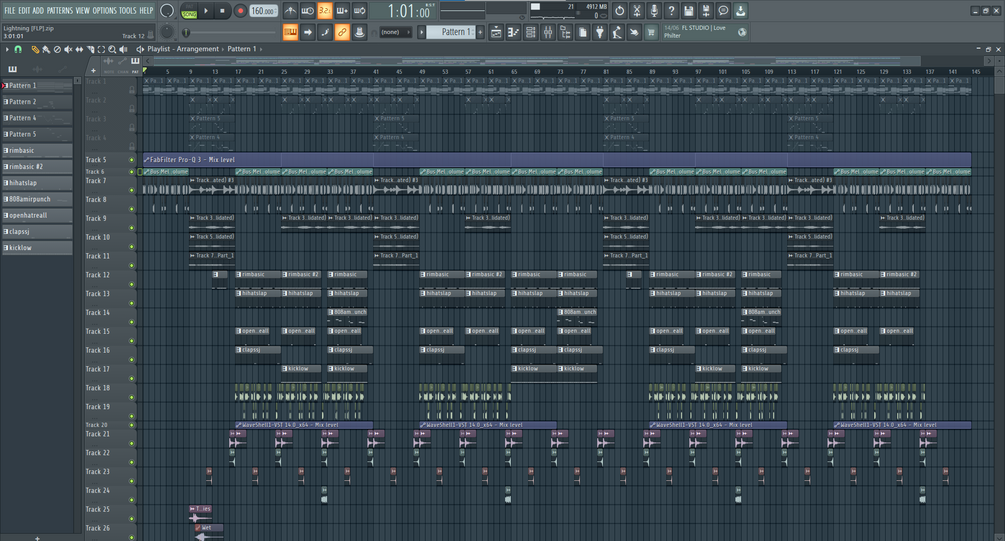
Task: Click the Play button
Action: [x=206, y=11]
